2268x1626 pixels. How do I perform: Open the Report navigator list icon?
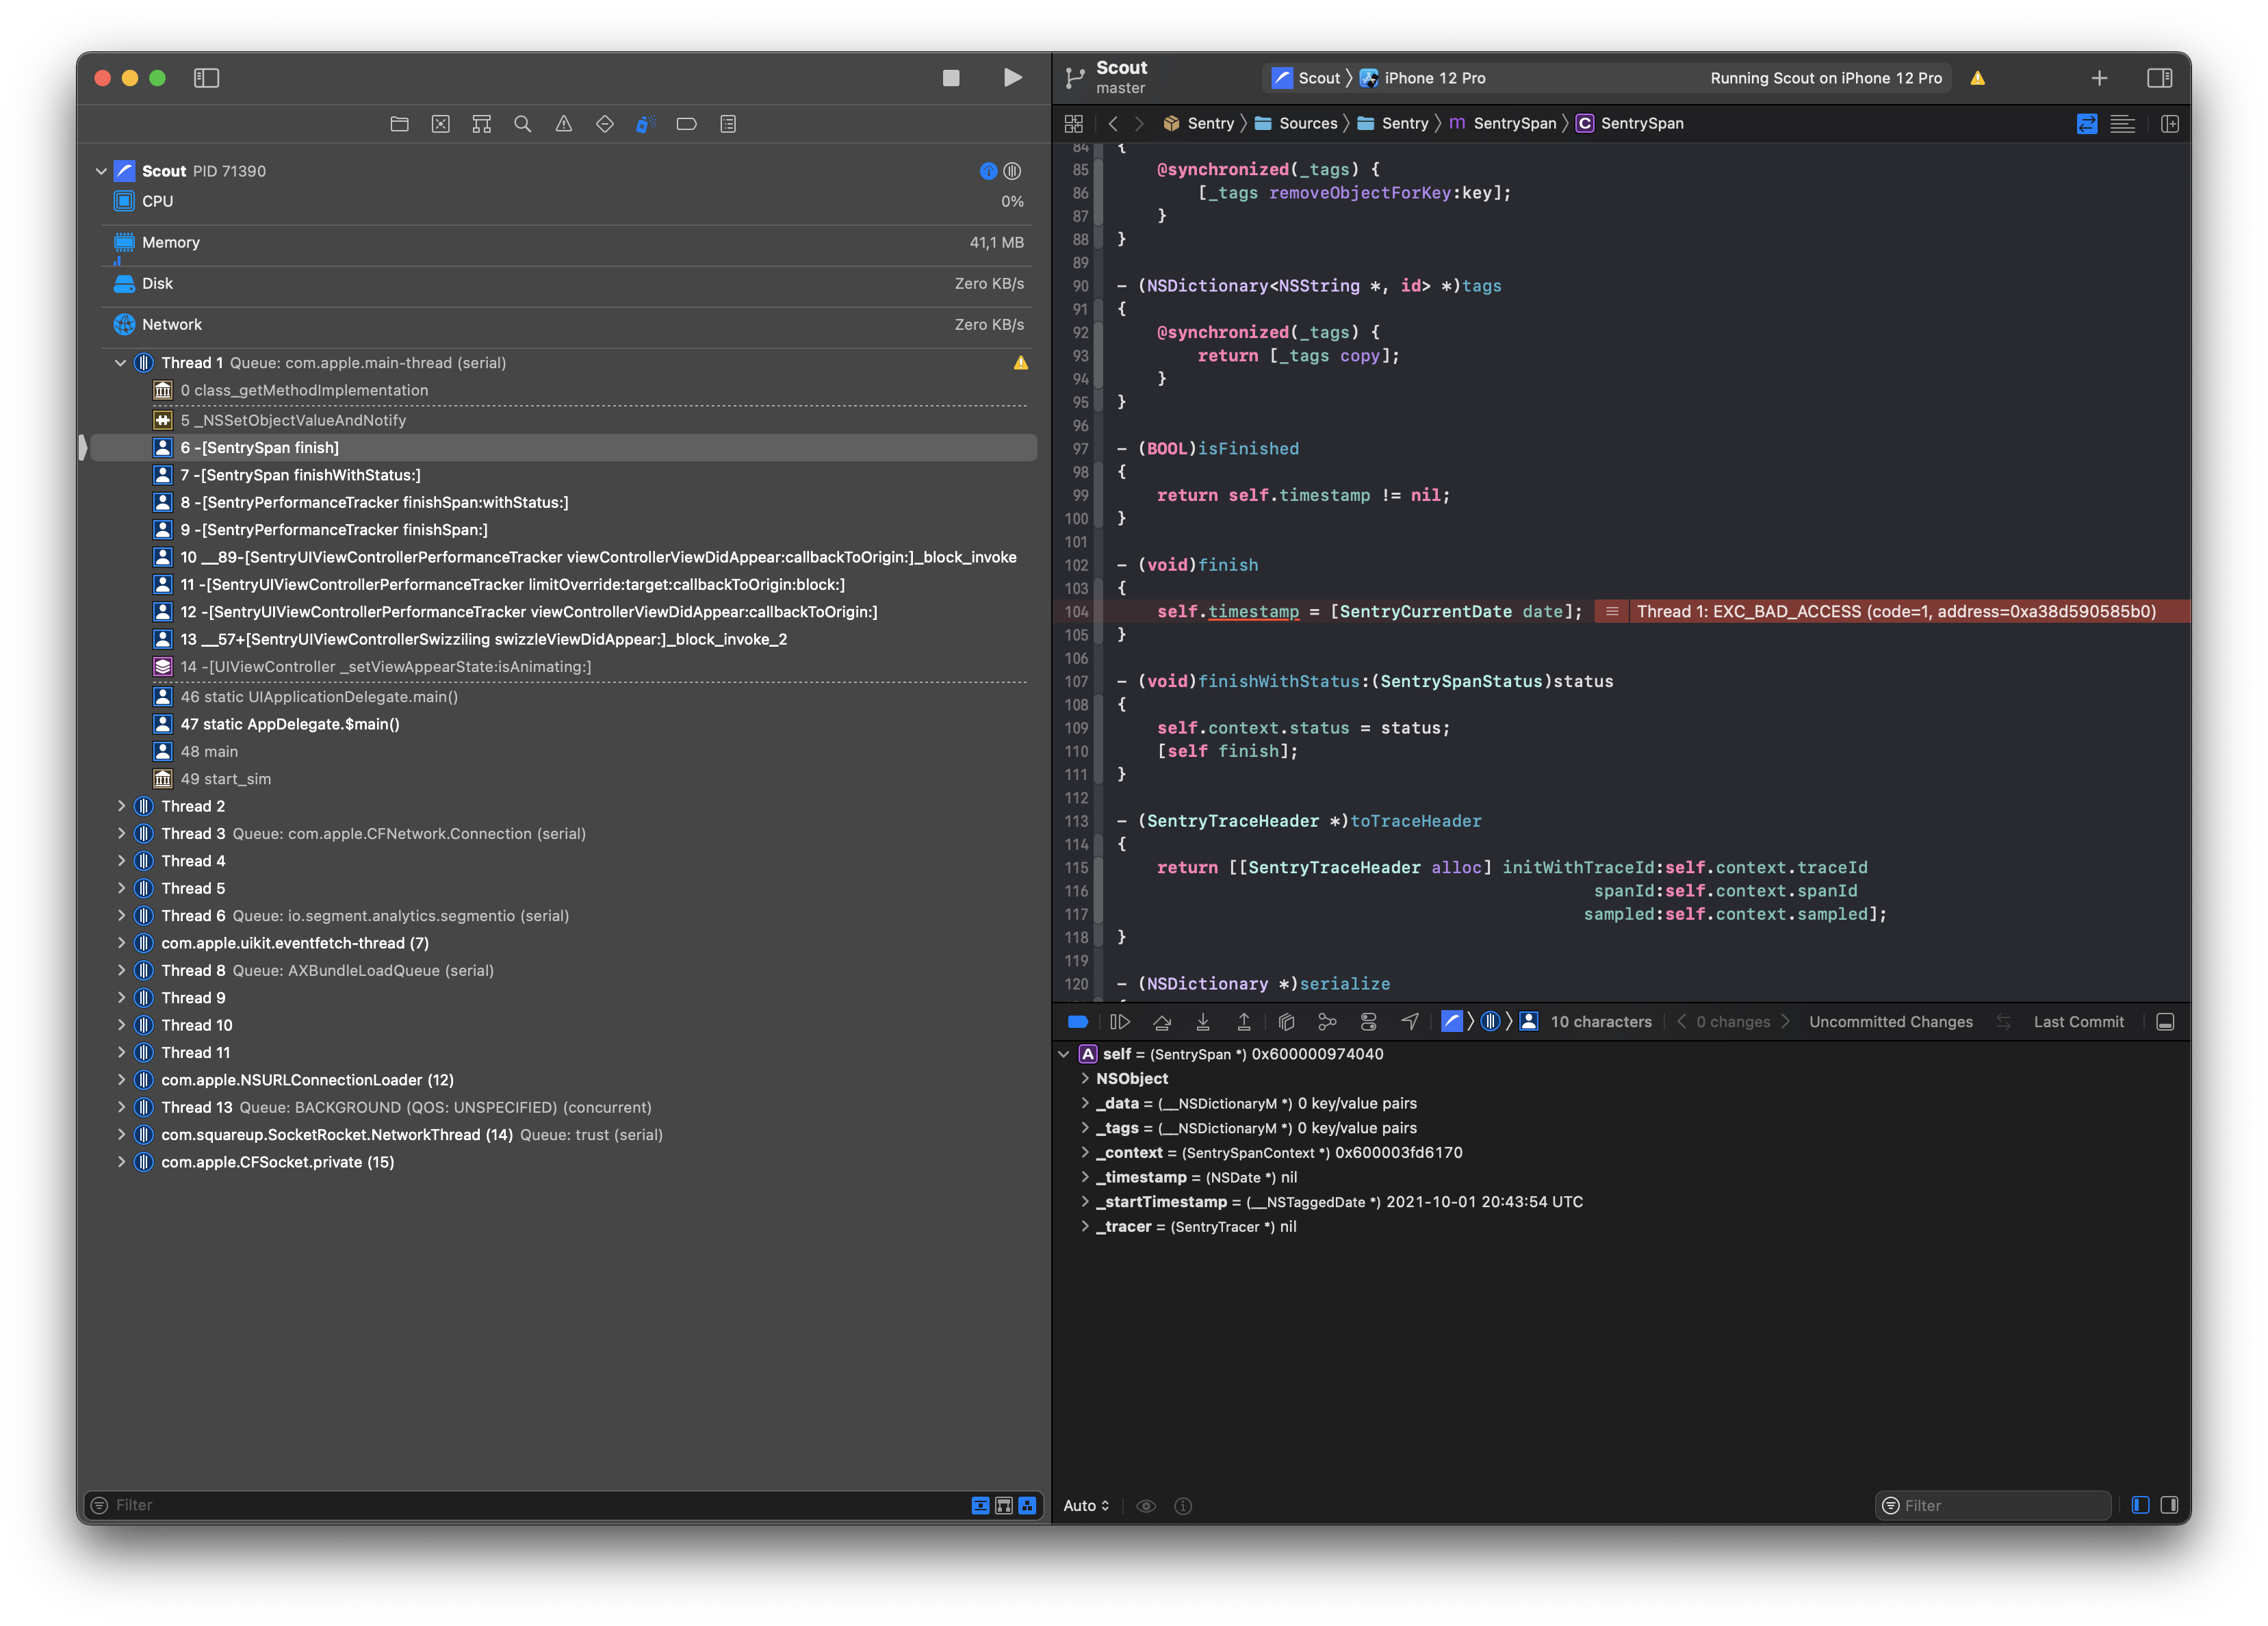[727, 124]
